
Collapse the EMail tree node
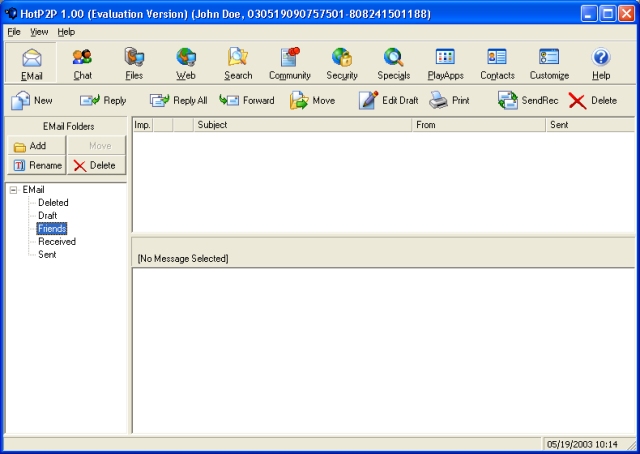tap(13, 190)
